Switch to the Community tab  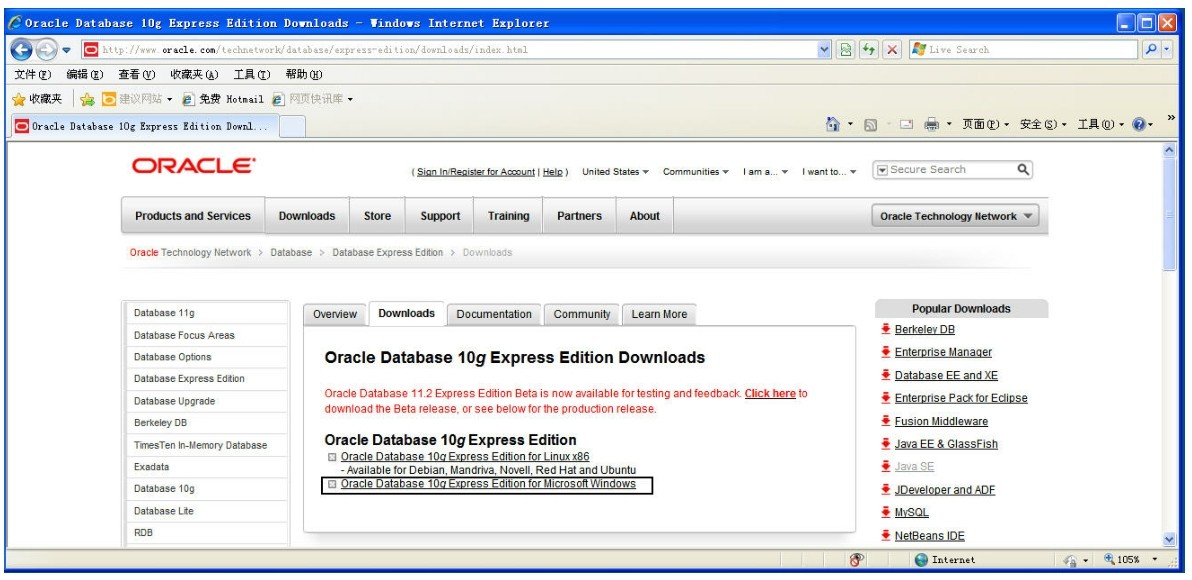pos(582,314)
